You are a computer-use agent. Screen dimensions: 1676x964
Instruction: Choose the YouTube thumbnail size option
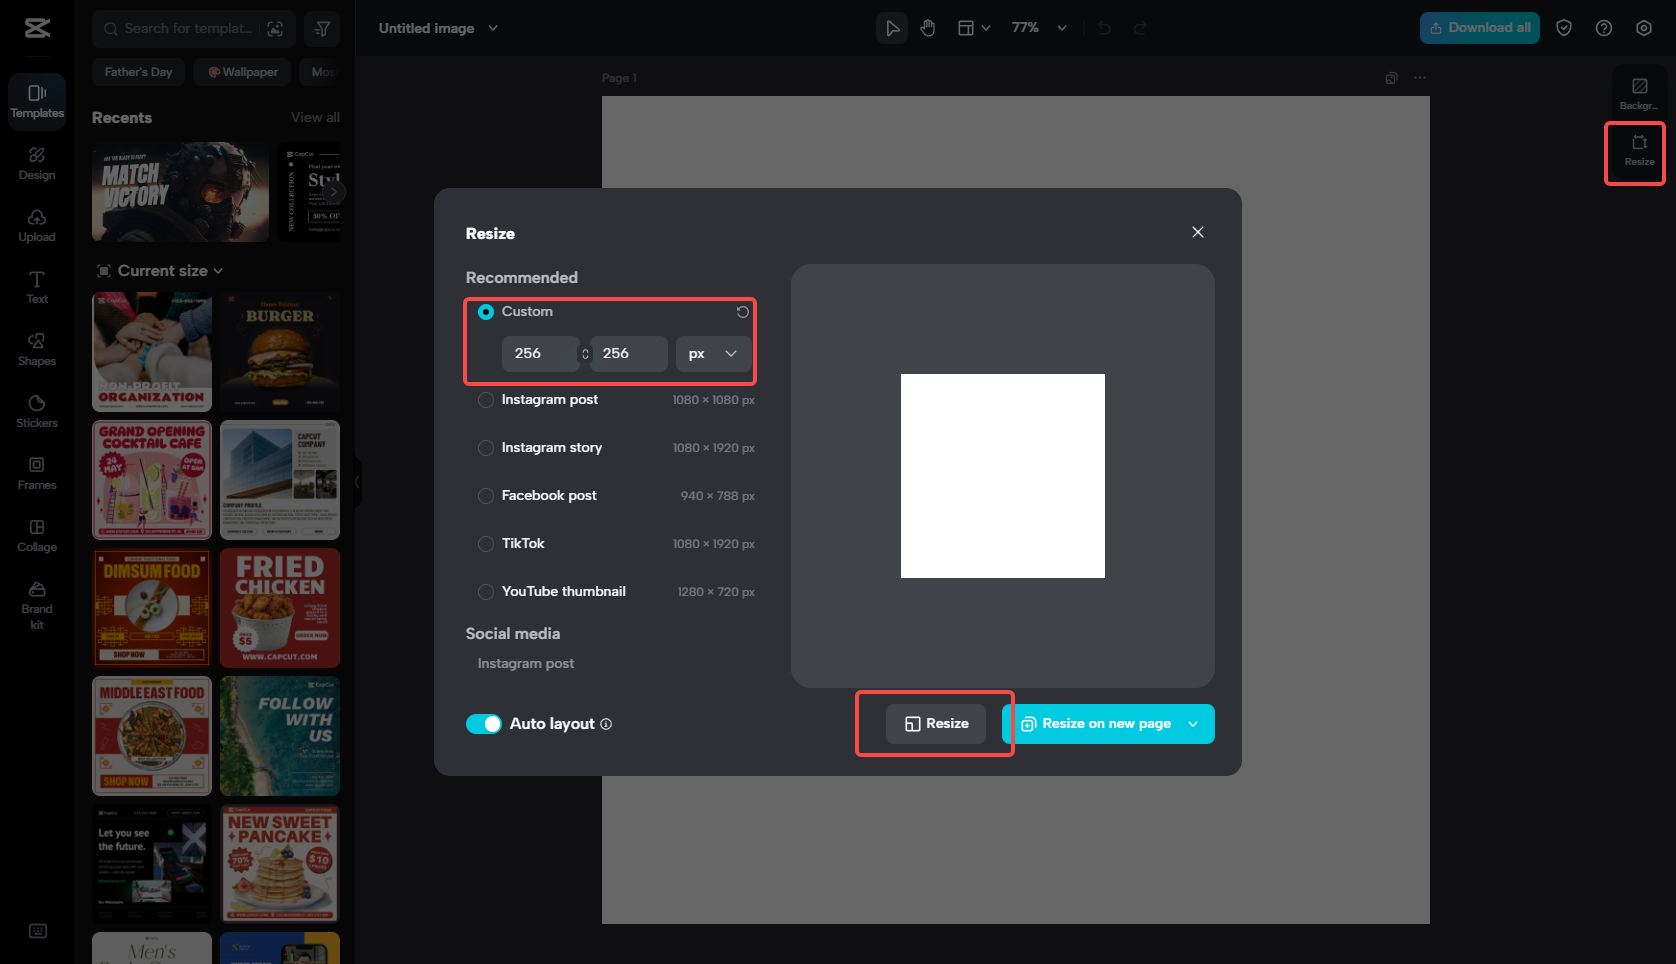pos(486,592)
